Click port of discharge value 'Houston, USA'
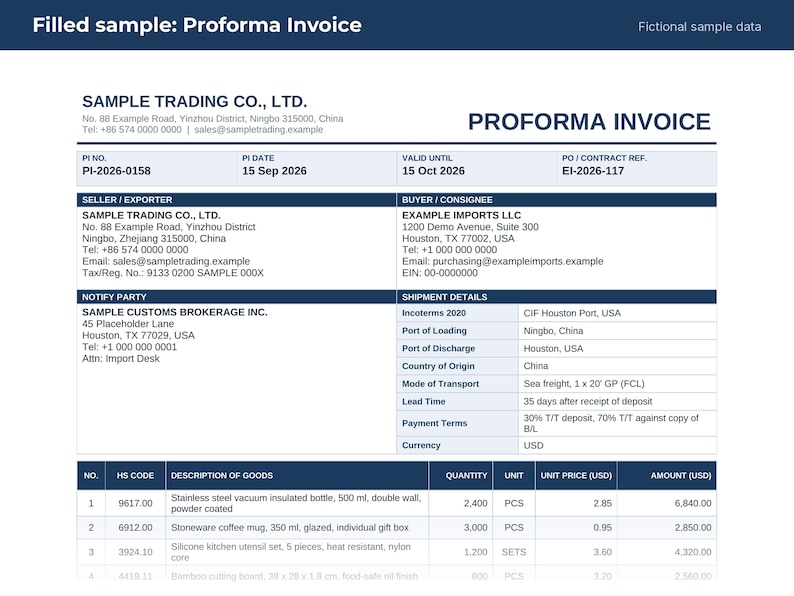The width and height of the screenshot is (794, 596). click(553, 348)
